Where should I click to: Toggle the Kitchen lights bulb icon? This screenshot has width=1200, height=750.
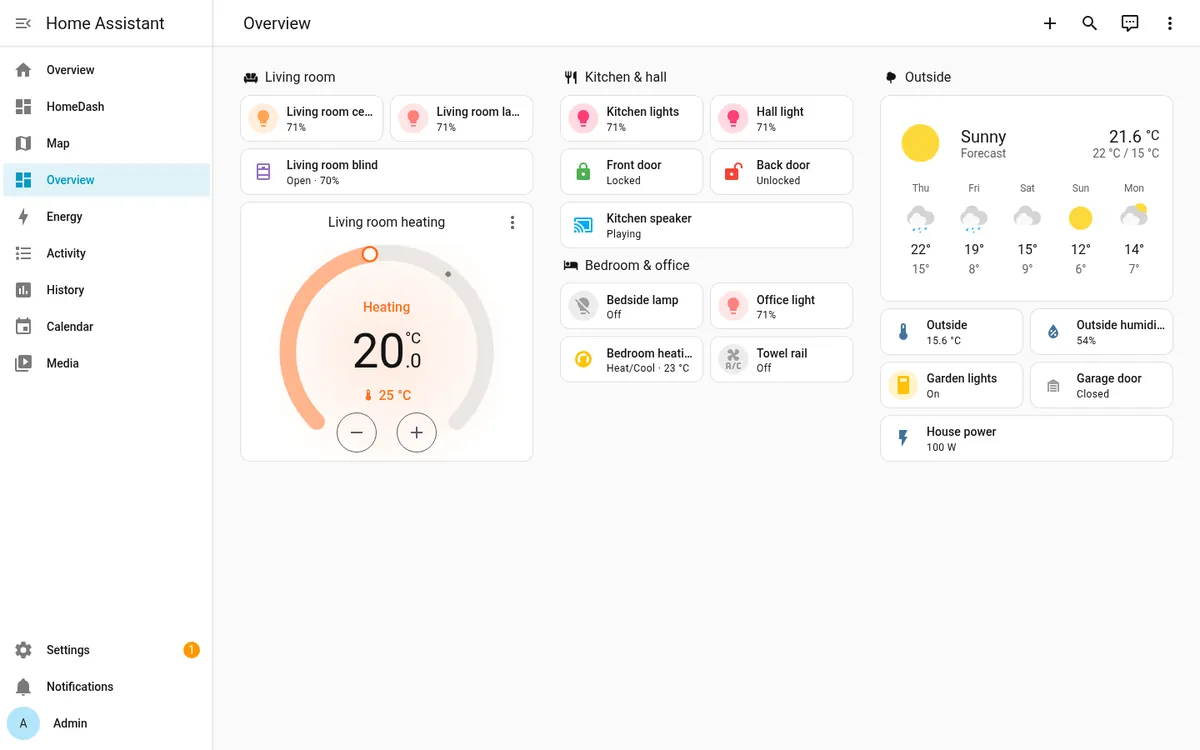583,118
